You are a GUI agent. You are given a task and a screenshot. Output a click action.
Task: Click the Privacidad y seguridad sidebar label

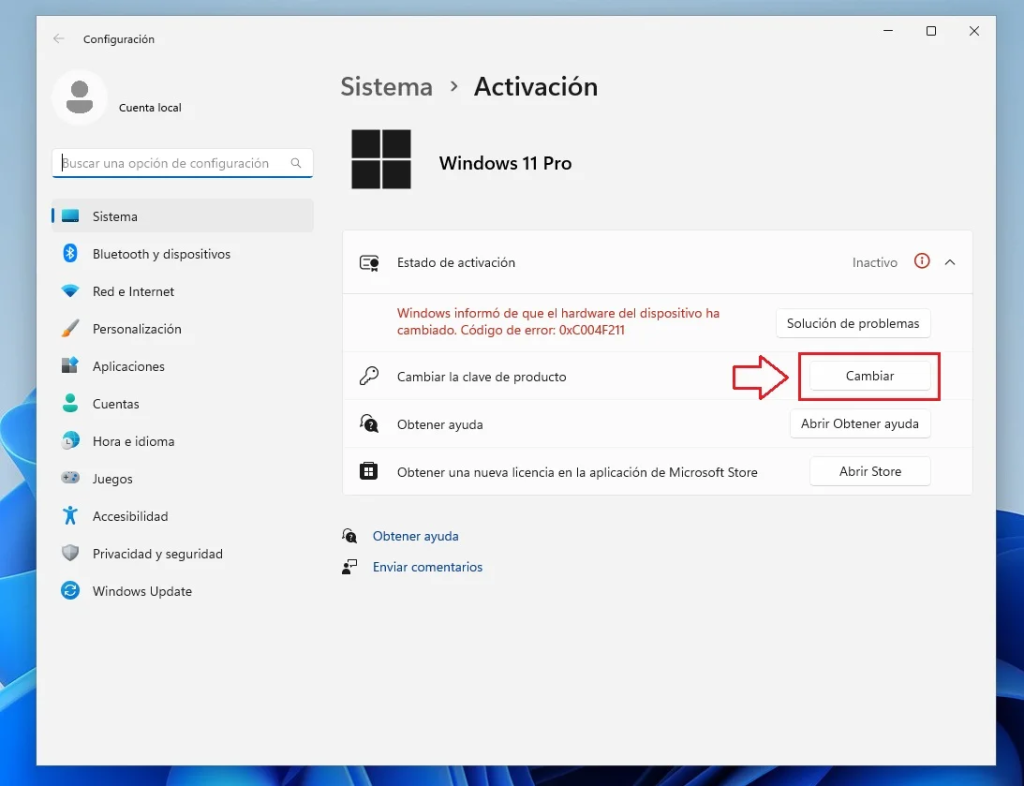coord(157,554)
